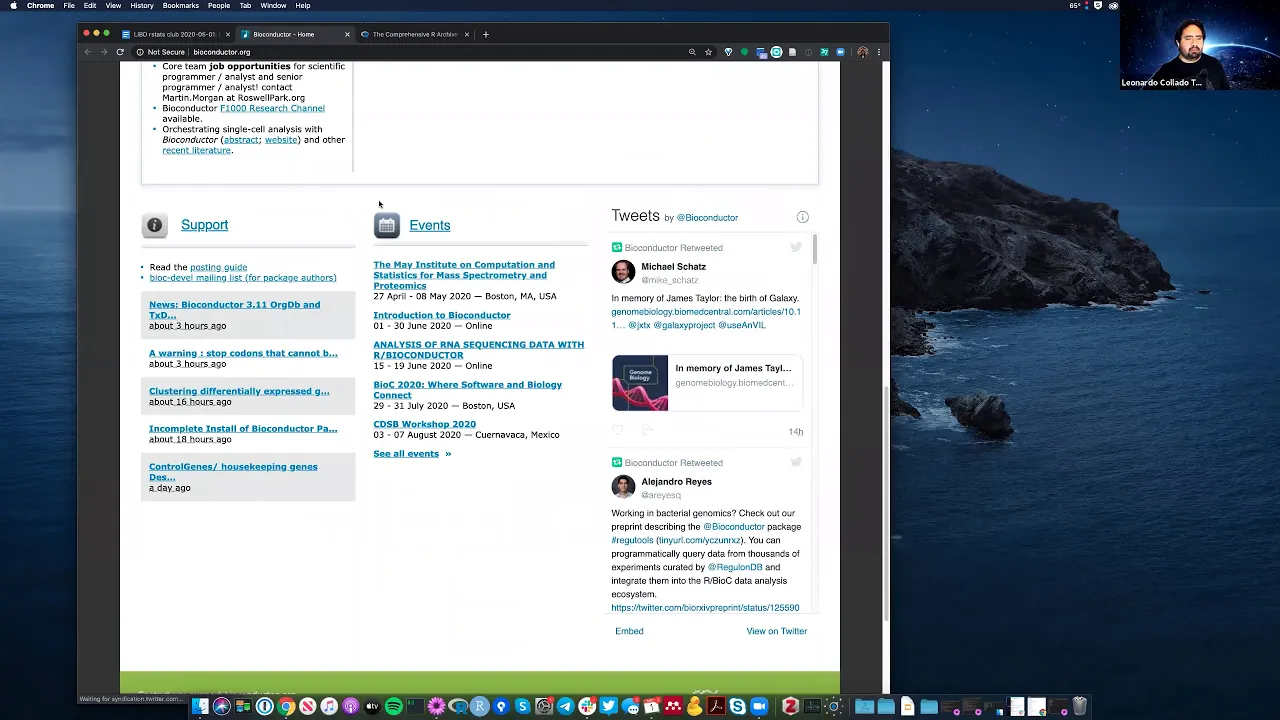Click the tweets widget scrollbar
The width and height of the screenshot is (1280, 720).
pyautogui.click(x=815, y=250)
